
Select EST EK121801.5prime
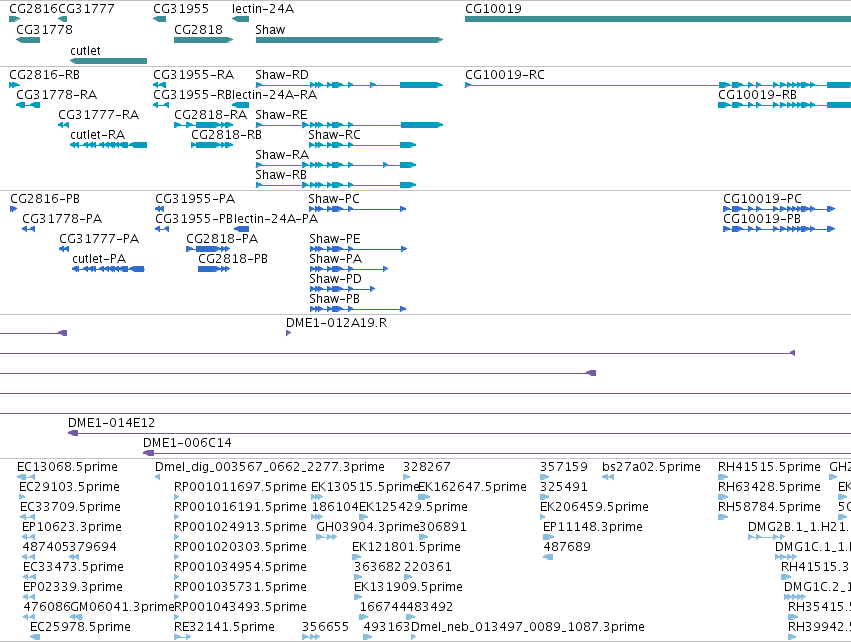pos(357,557)
